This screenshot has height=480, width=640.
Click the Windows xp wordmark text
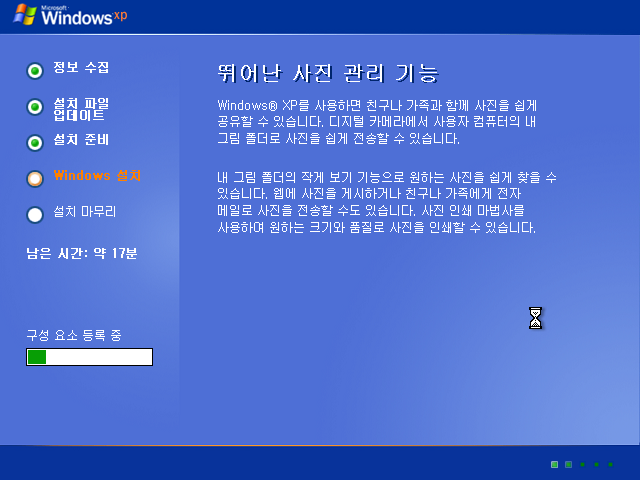pos(84,16)
